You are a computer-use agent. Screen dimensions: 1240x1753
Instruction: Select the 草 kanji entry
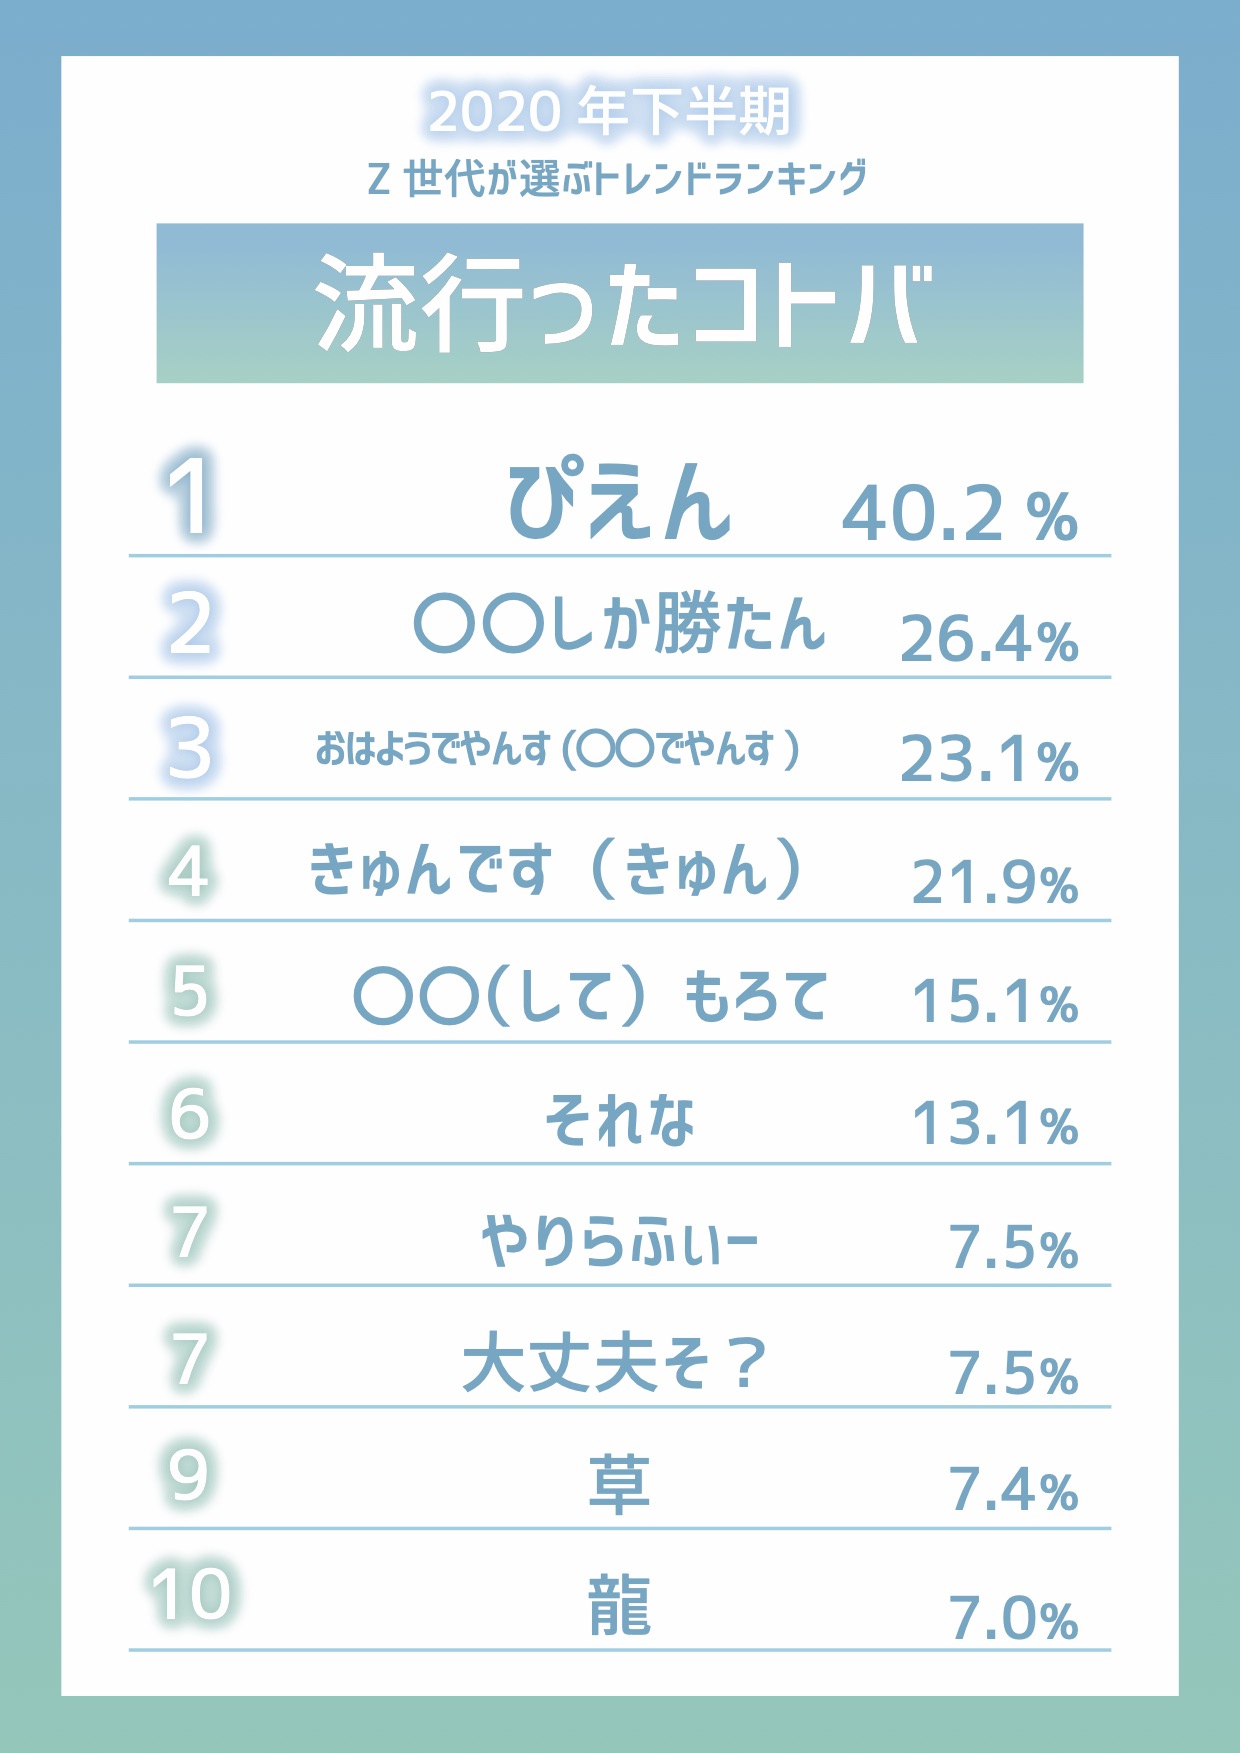620,1485
